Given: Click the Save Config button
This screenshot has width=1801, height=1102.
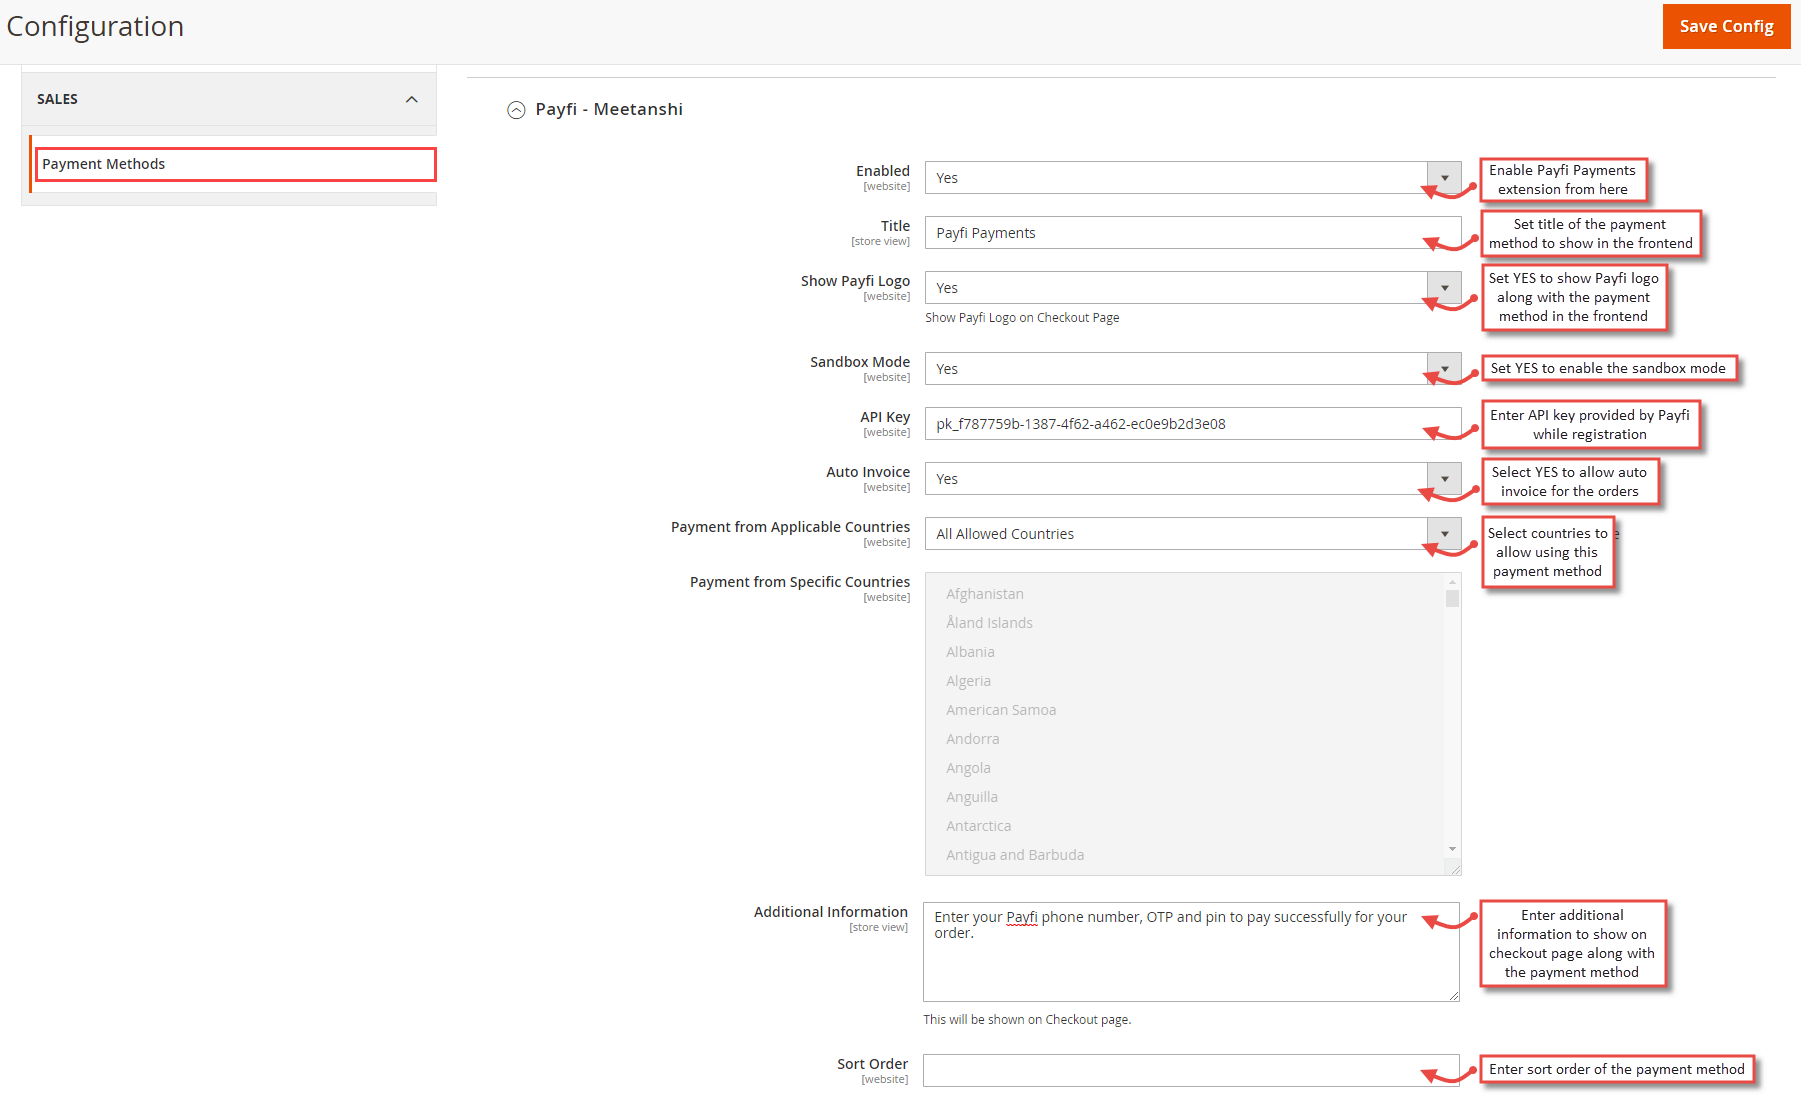Looking at the screenshot, I should pos(1726,26).
